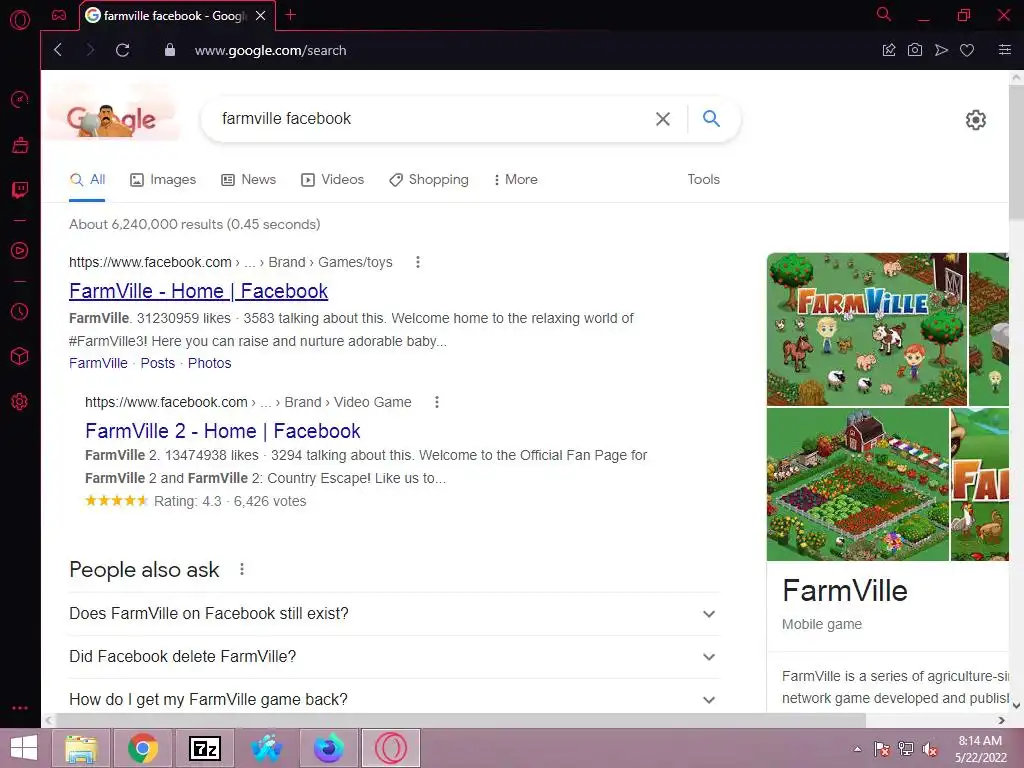The height and width of the screenshot is (768, 1024).
Task: Open History clock icon in sidebar
Action: [20, 312]
